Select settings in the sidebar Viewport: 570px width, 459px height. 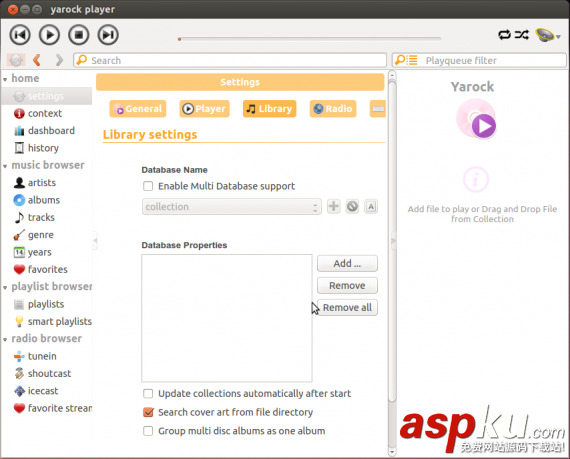47,96
